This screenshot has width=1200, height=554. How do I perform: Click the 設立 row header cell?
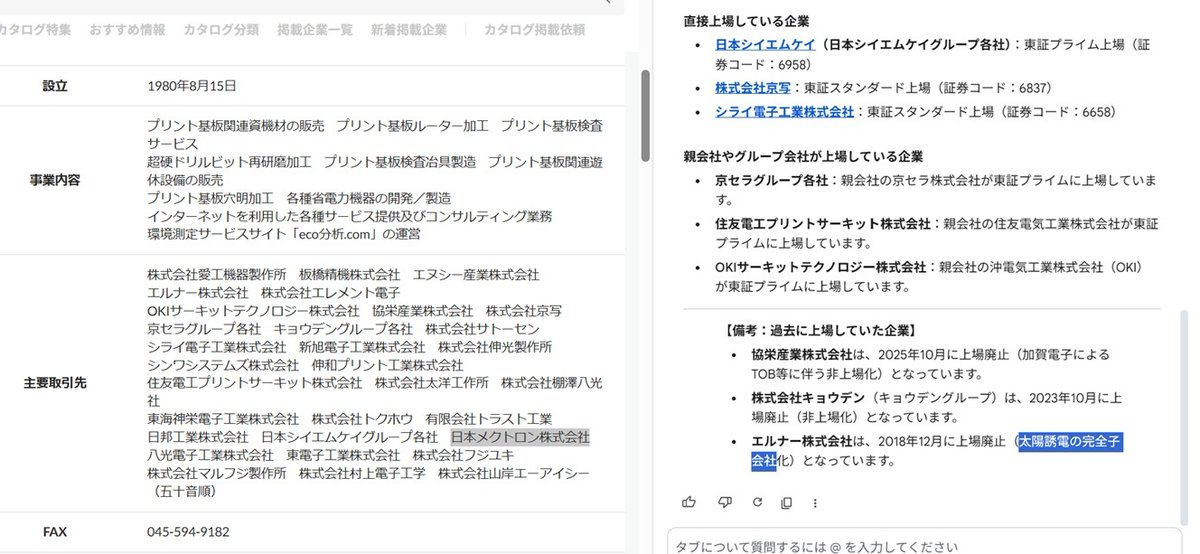(55, 86)
